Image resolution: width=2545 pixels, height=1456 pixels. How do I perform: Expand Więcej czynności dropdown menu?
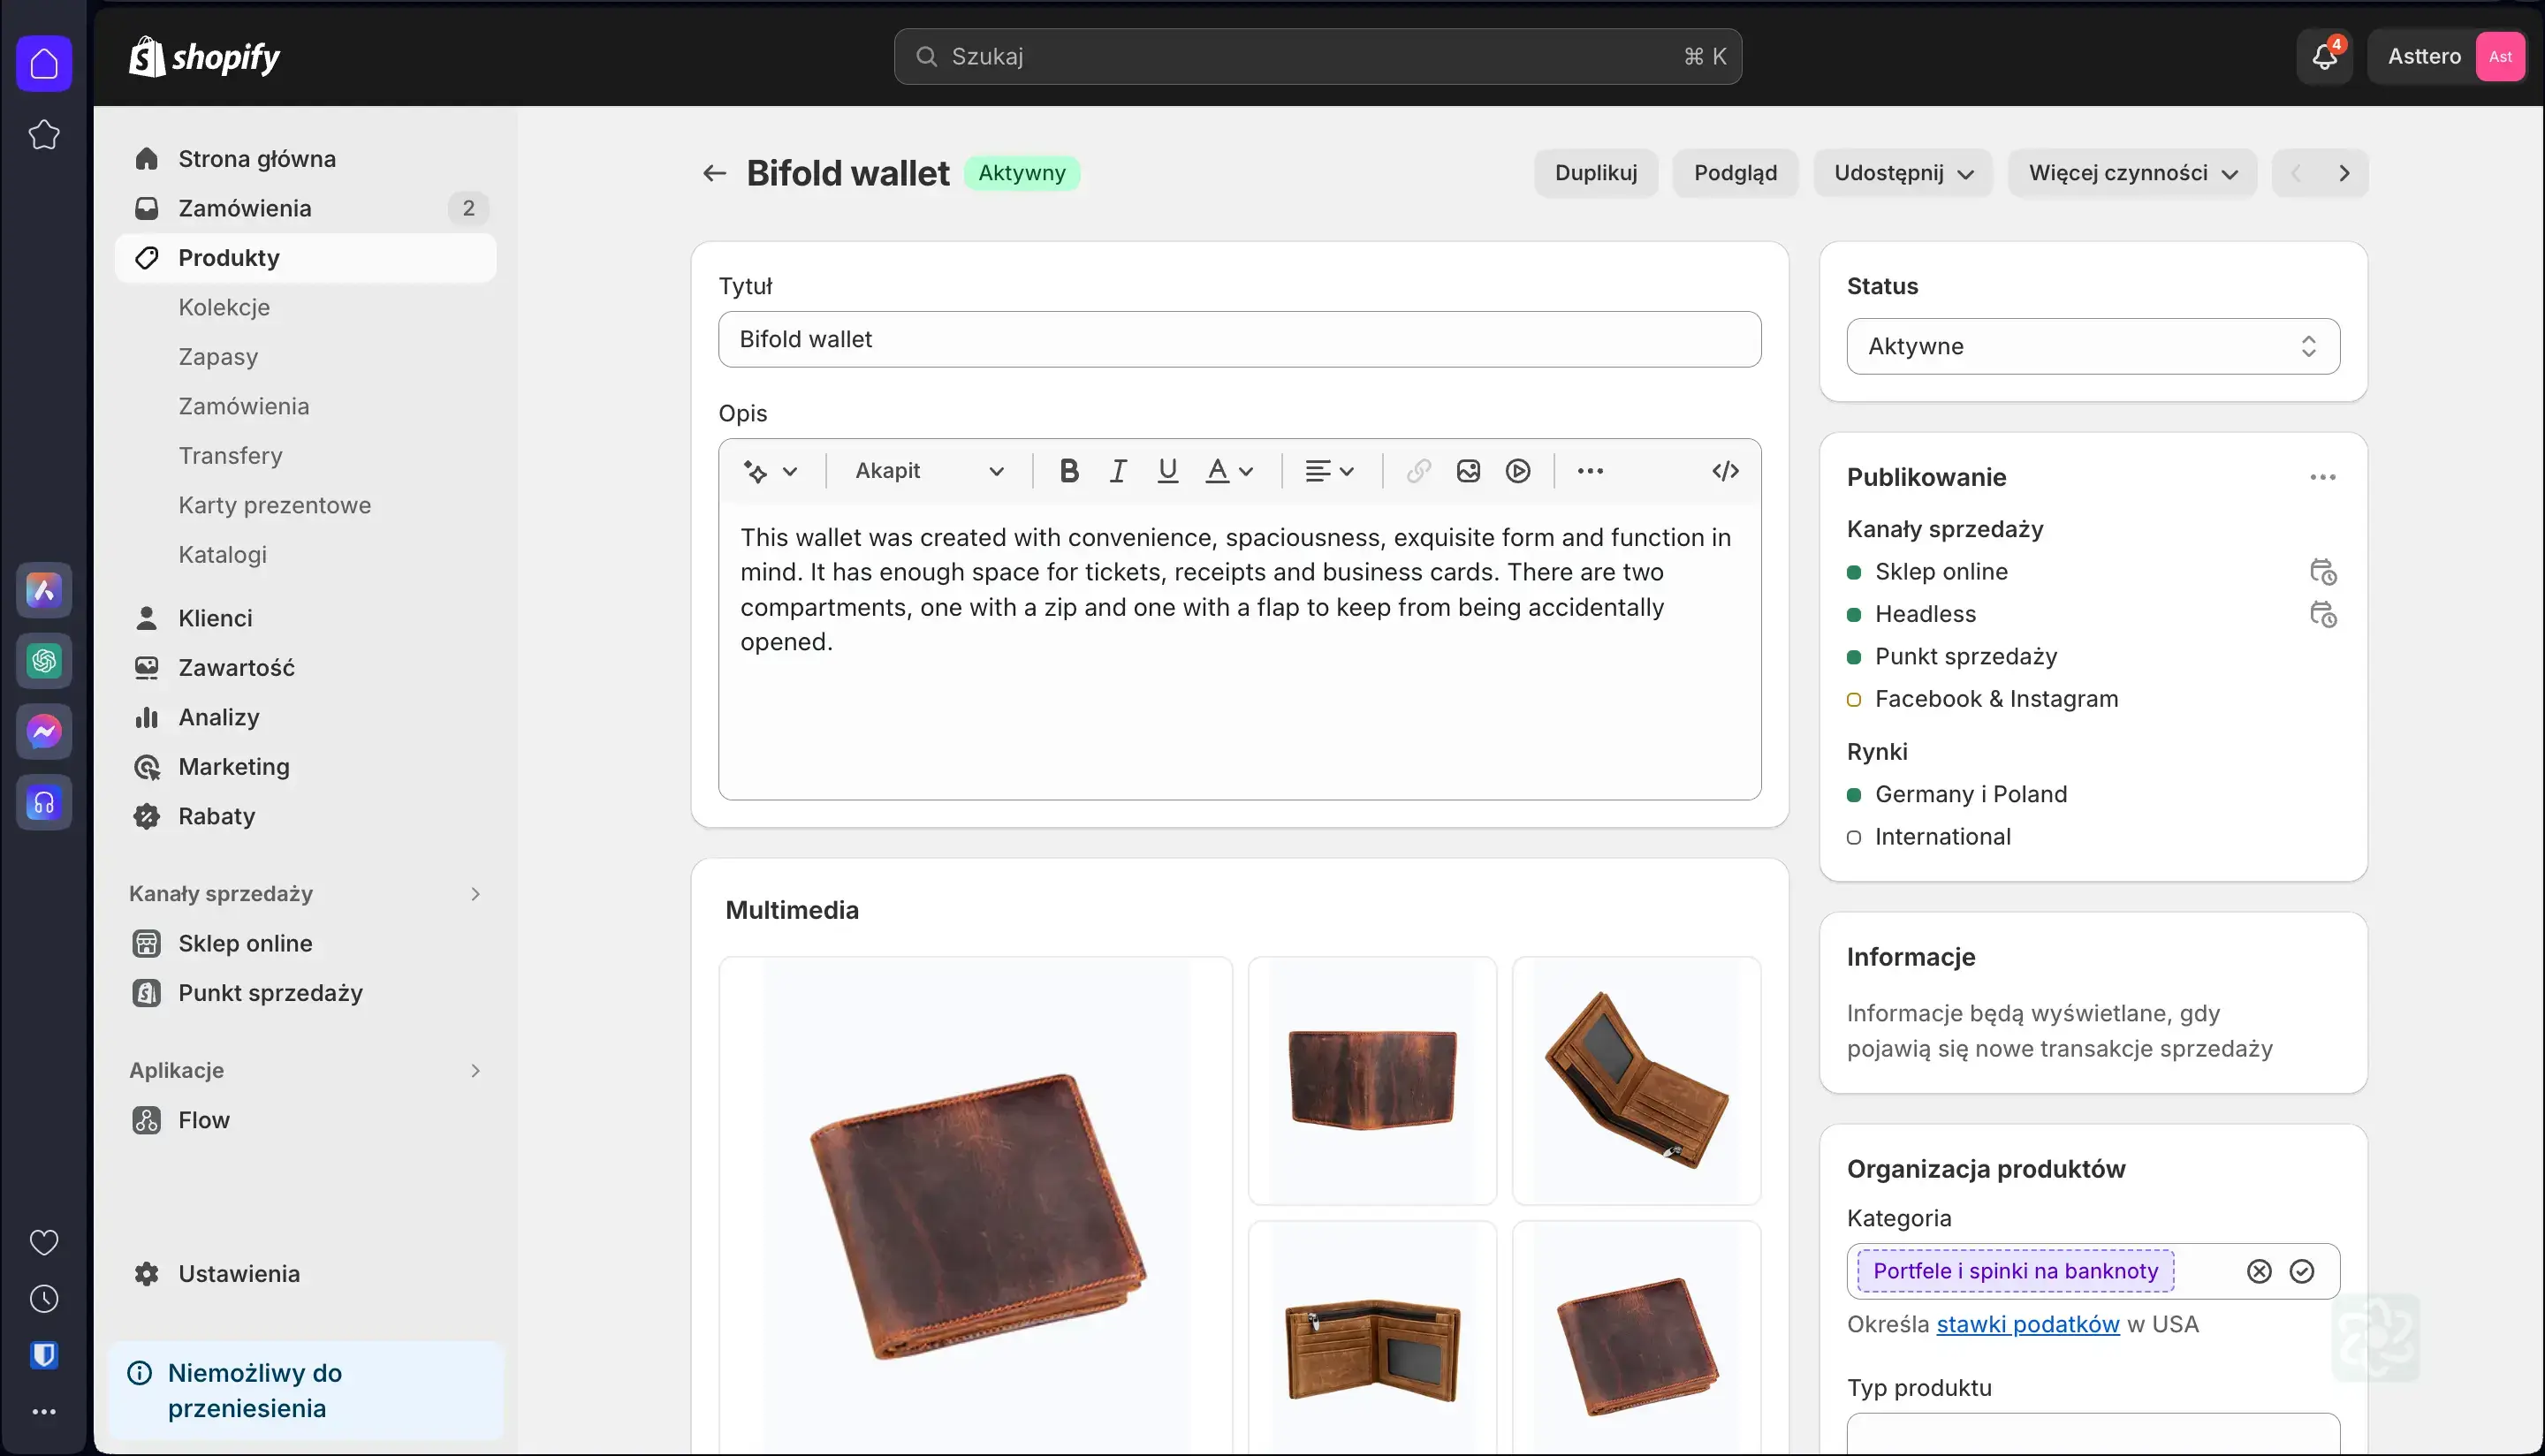tap(2131, 173)
